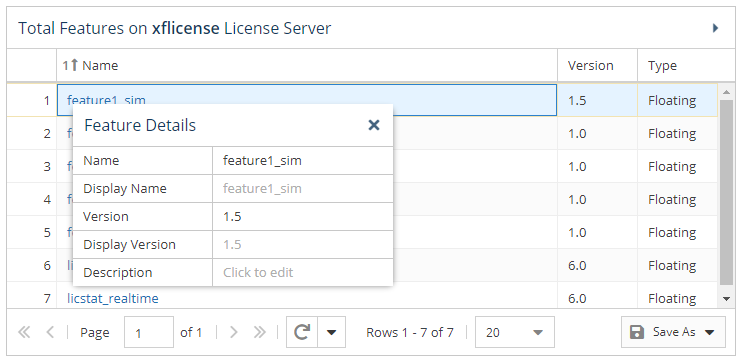
Task: Click Version 6.0 cell in row 6
Action: [x=597, y=265]
